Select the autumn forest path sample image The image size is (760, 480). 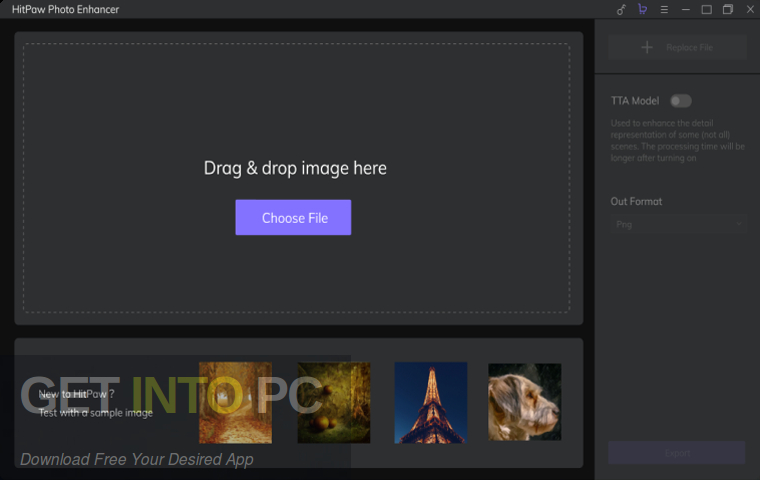236,402
